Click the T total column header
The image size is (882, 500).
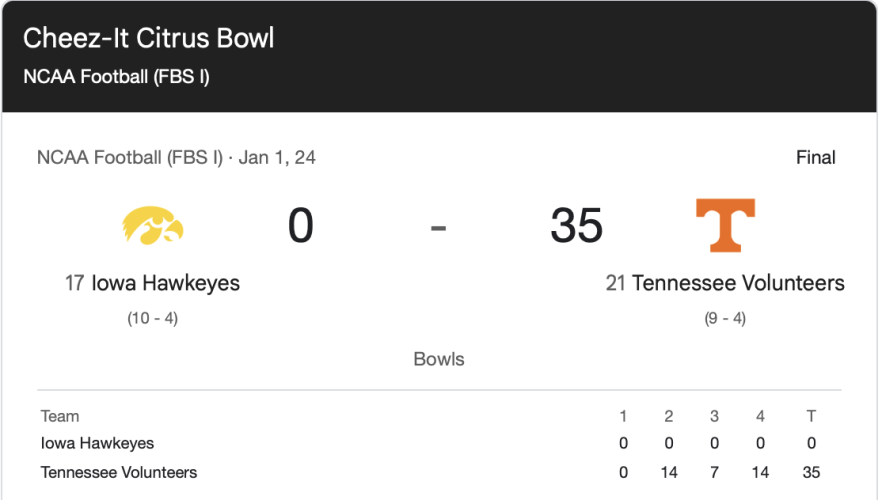(811, 416)
